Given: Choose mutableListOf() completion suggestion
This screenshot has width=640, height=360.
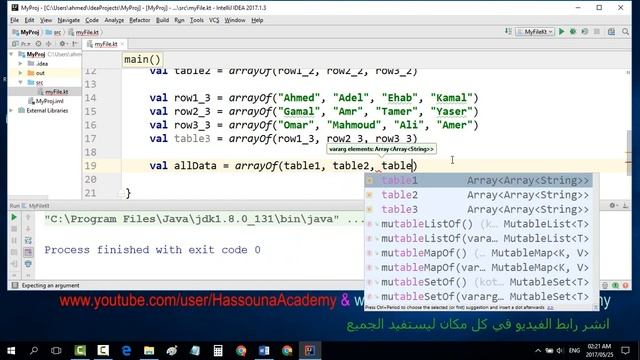Looking at the screenshot, I should click(x=478, y=224).
